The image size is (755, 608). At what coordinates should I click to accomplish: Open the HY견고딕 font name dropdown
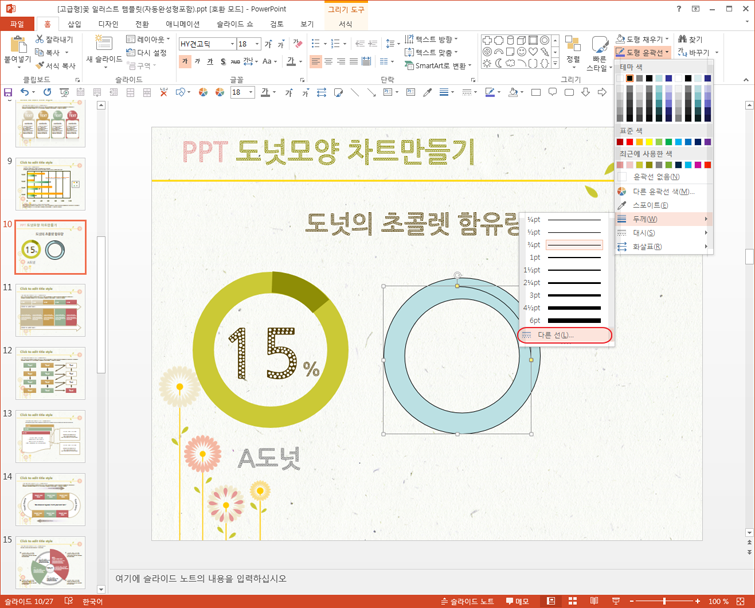[x=232, y=44]
